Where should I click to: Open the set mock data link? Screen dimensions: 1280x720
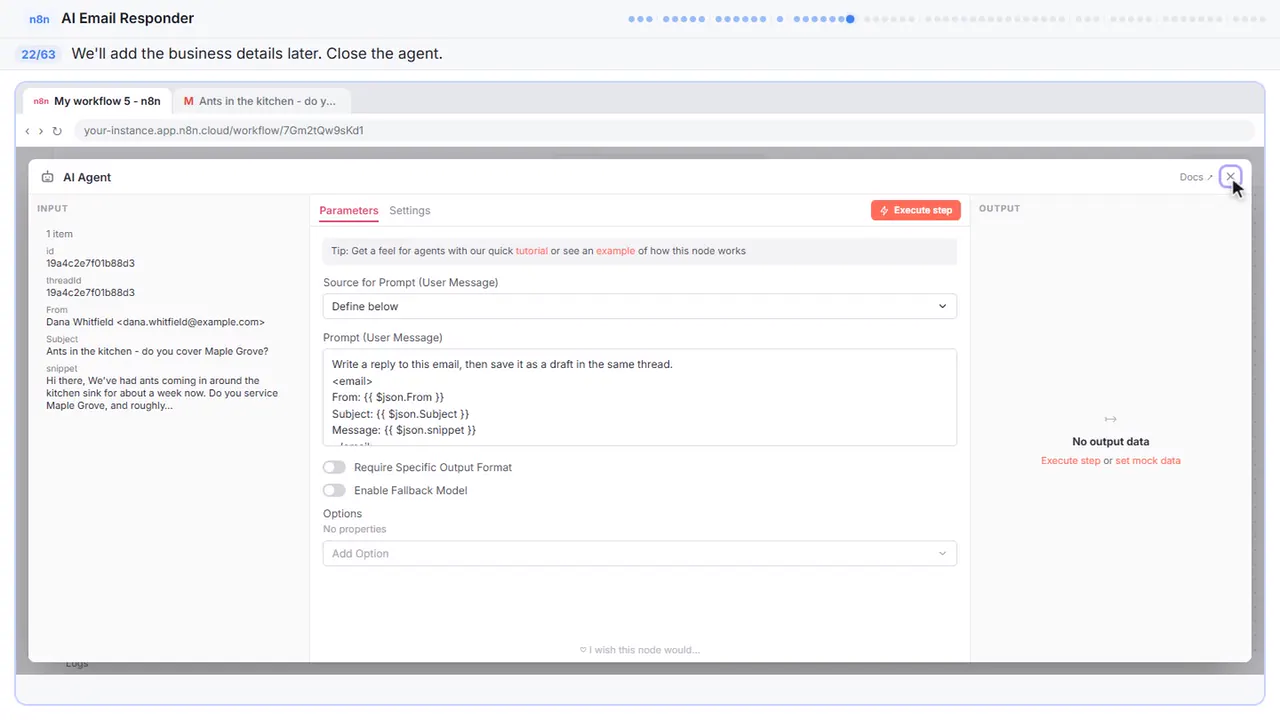click(x=1148, y=461)
